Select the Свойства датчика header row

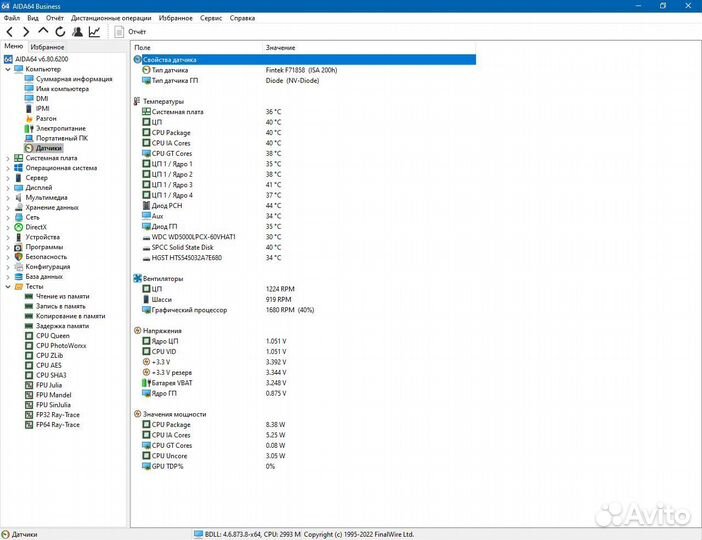pyautogui.click(x=304, y=60)
